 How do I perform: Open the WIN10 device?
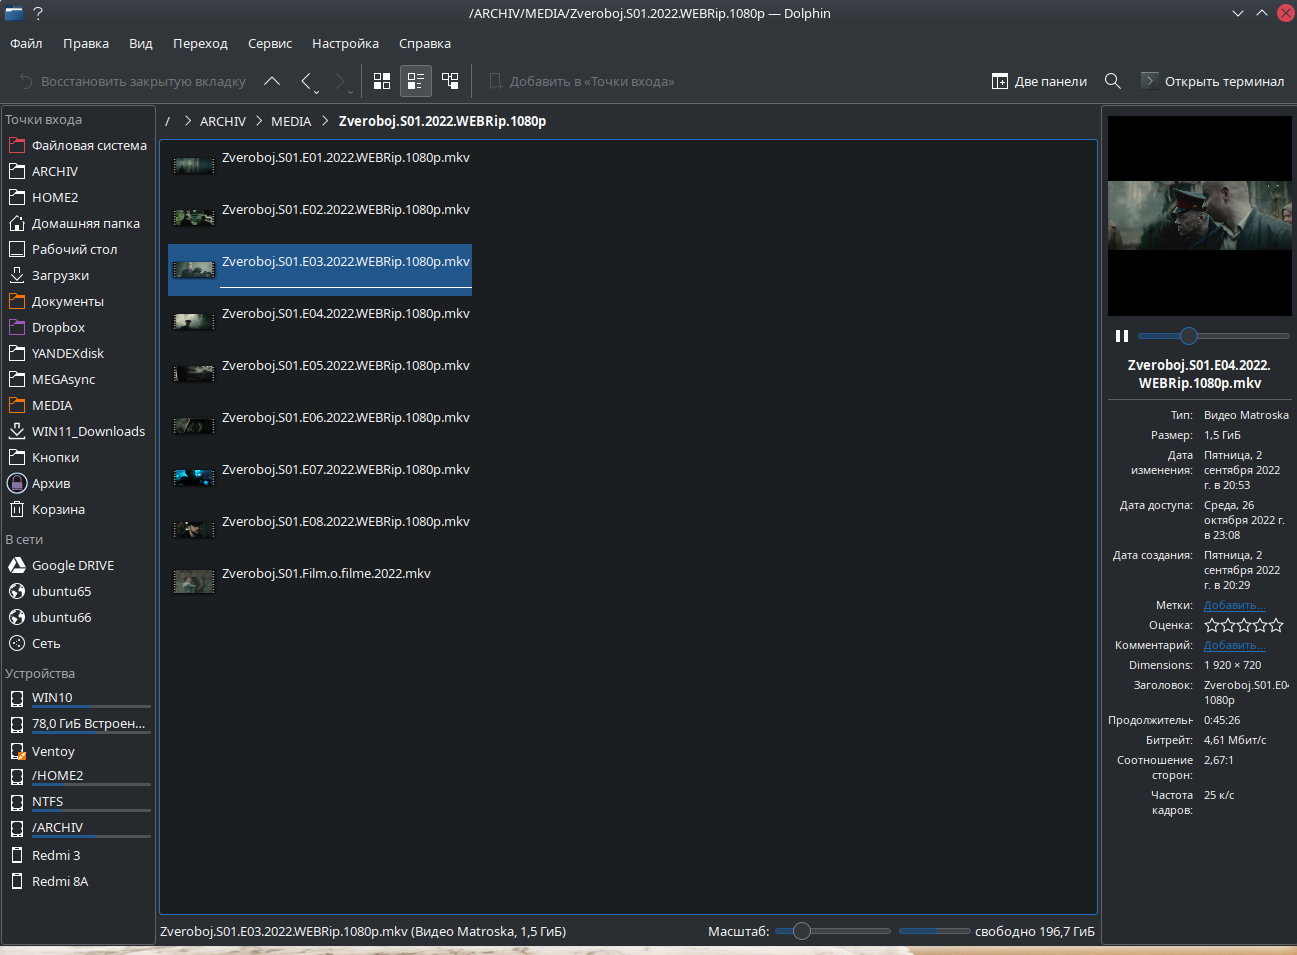78,698
